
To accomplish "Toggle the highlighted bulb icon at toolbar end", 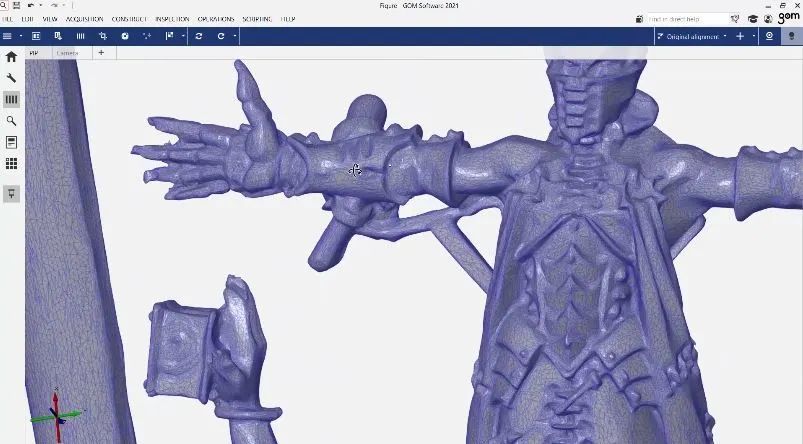I will 792,36.
